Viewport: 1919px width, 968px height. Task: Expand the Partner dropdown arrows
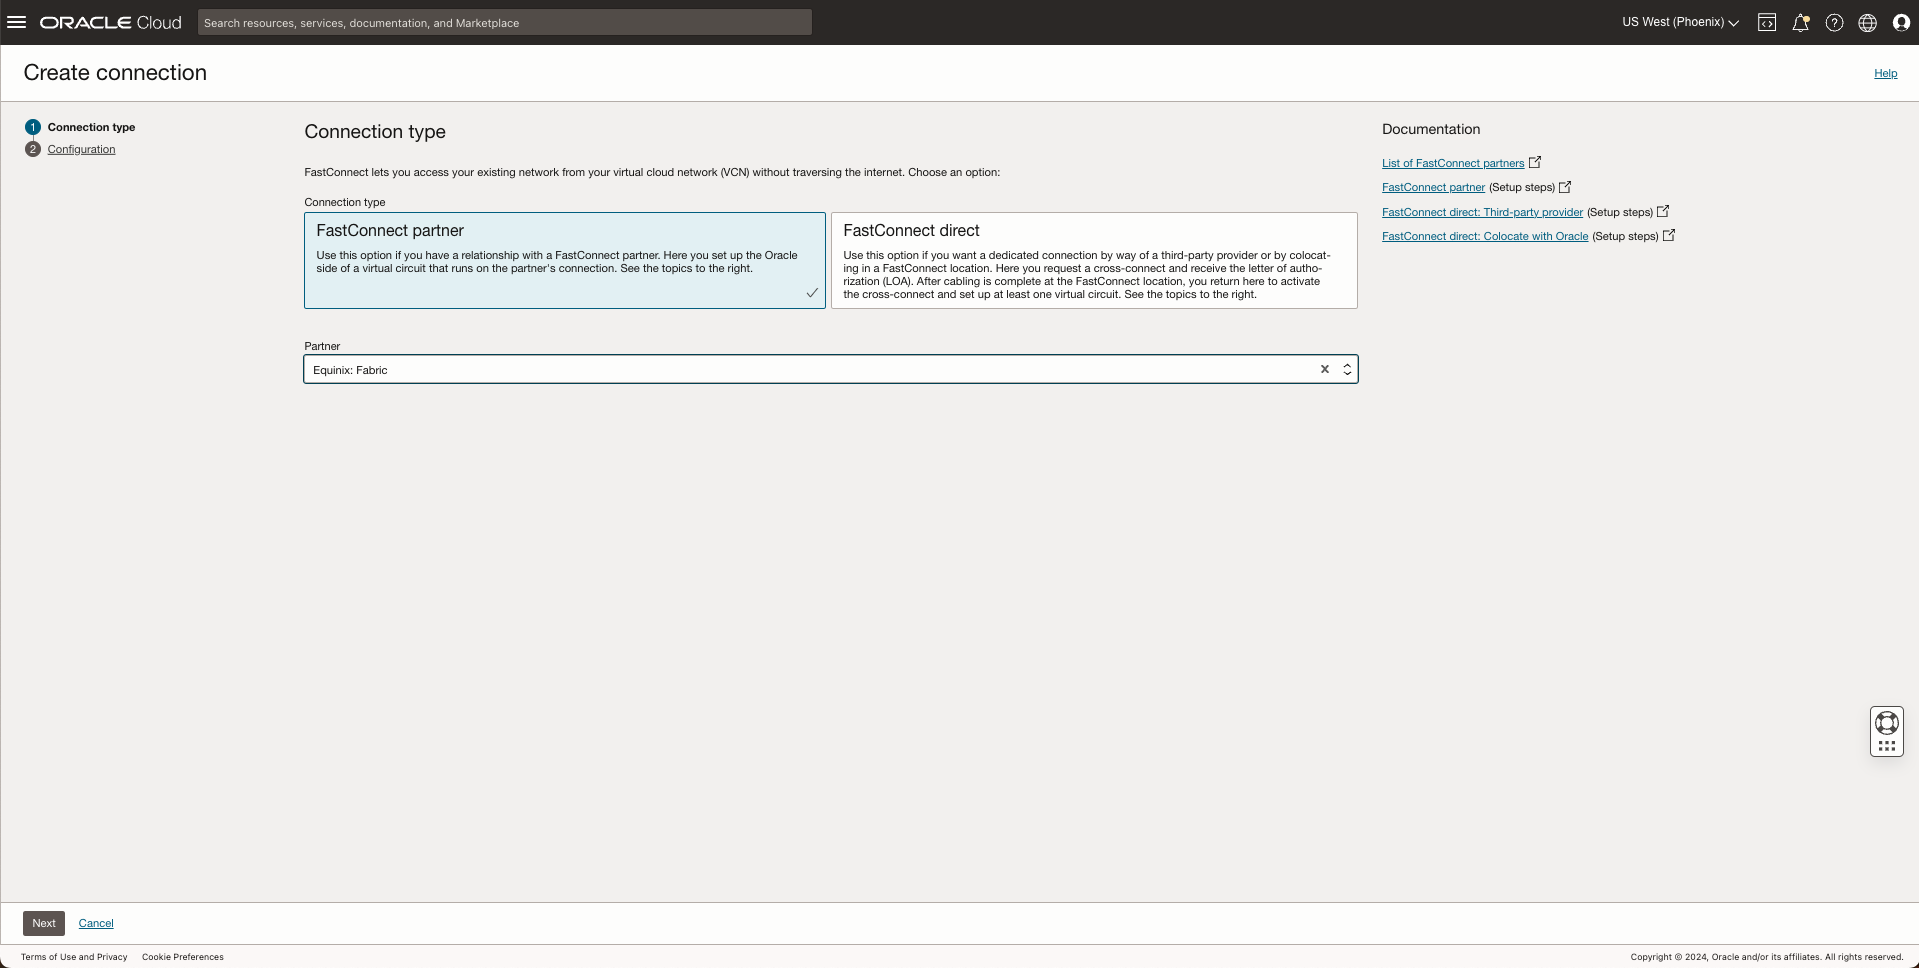(x=1347, y=370)
